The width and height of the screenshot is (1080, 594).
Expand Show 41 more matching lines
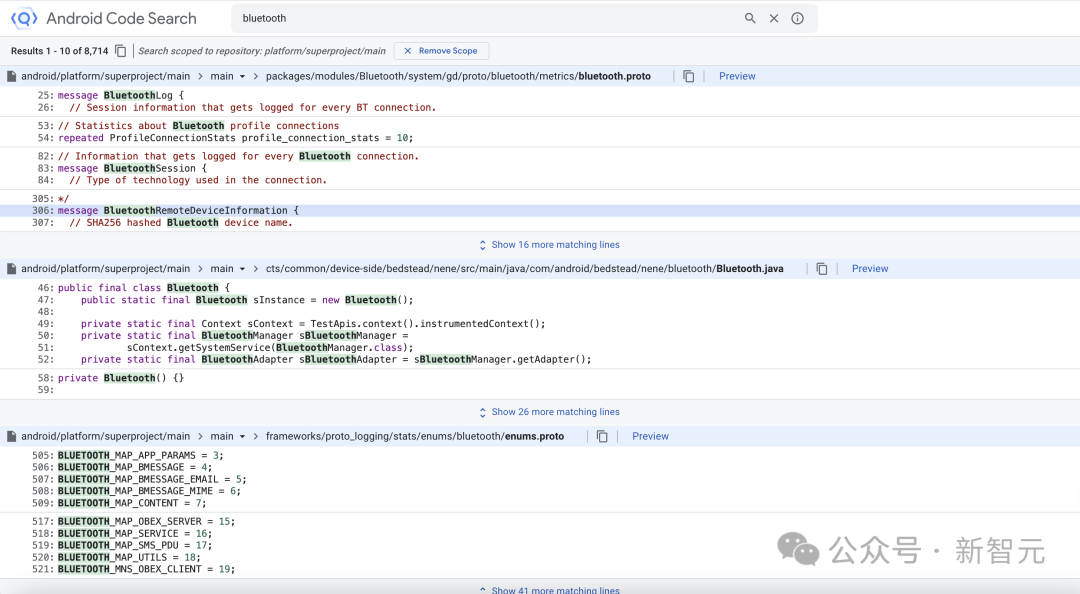click(x=549, y=590)
